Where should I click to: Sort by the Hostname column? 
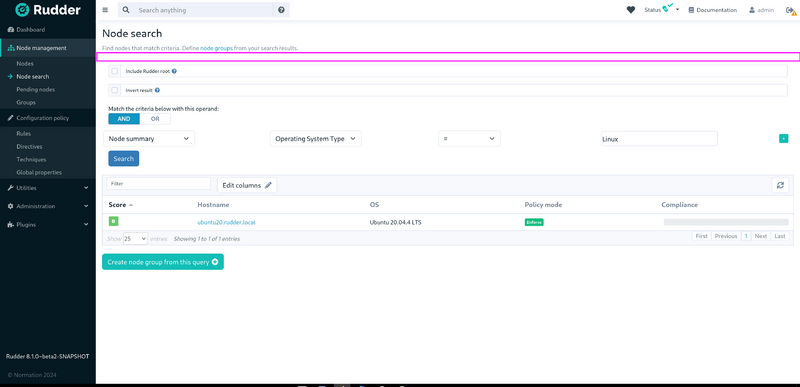[x=213, y=205]
